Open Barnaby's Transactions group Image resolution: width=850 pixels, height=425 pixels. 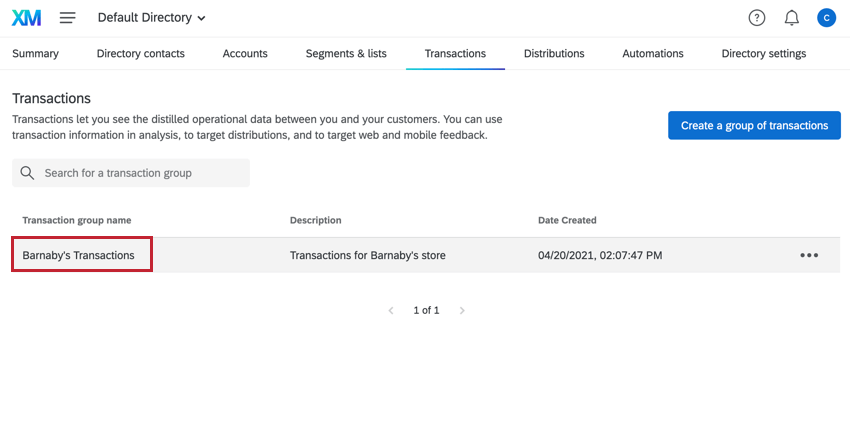(79, 255)
